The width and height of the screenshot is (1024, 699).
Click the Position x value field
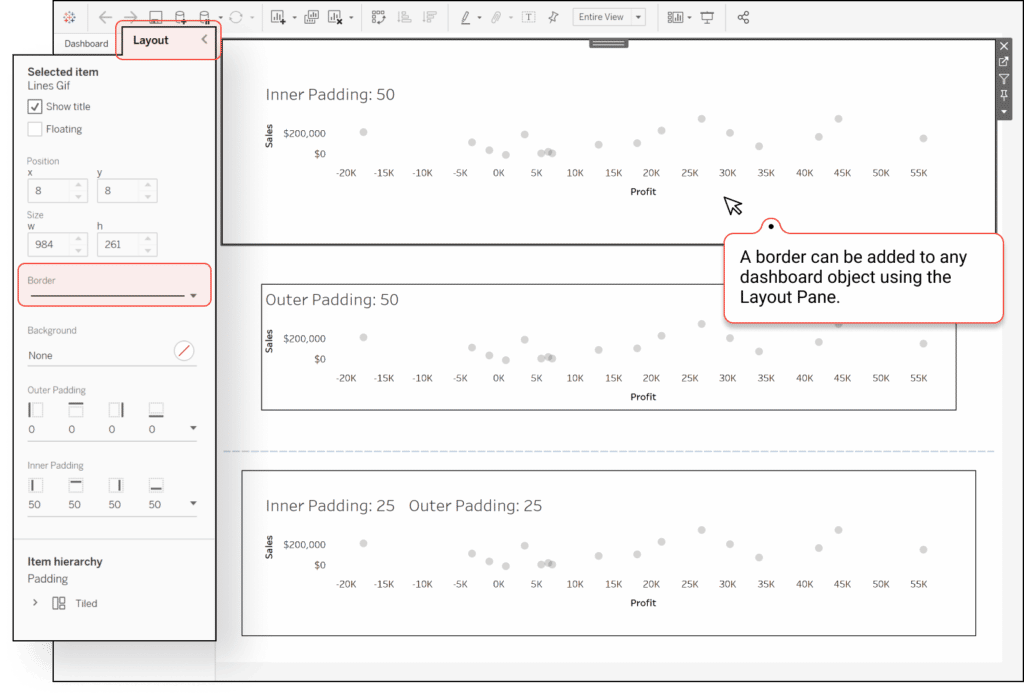coord(49,191)
